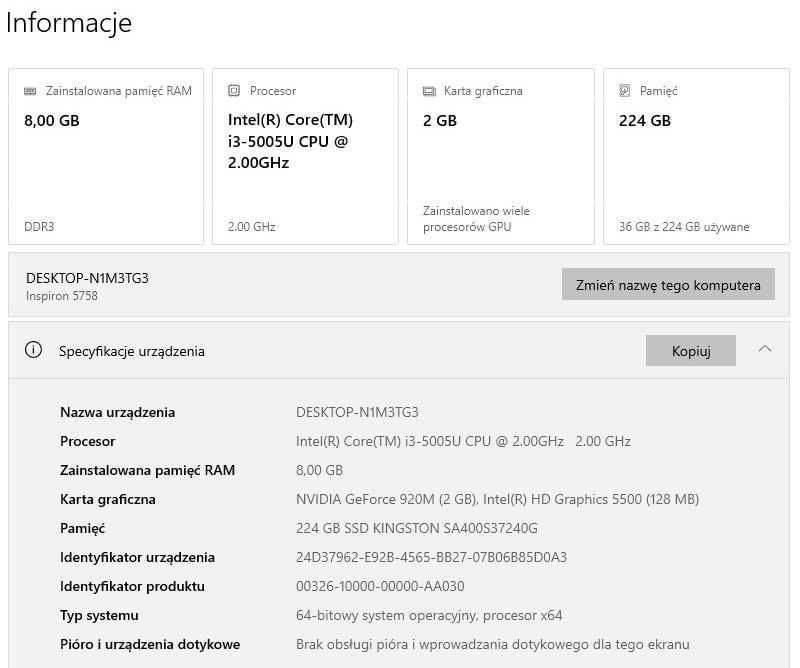The height and width of the screenshot is (668, 800).
Task: Click the Specyfikacje urządzenia header
Action: point(132,351)
